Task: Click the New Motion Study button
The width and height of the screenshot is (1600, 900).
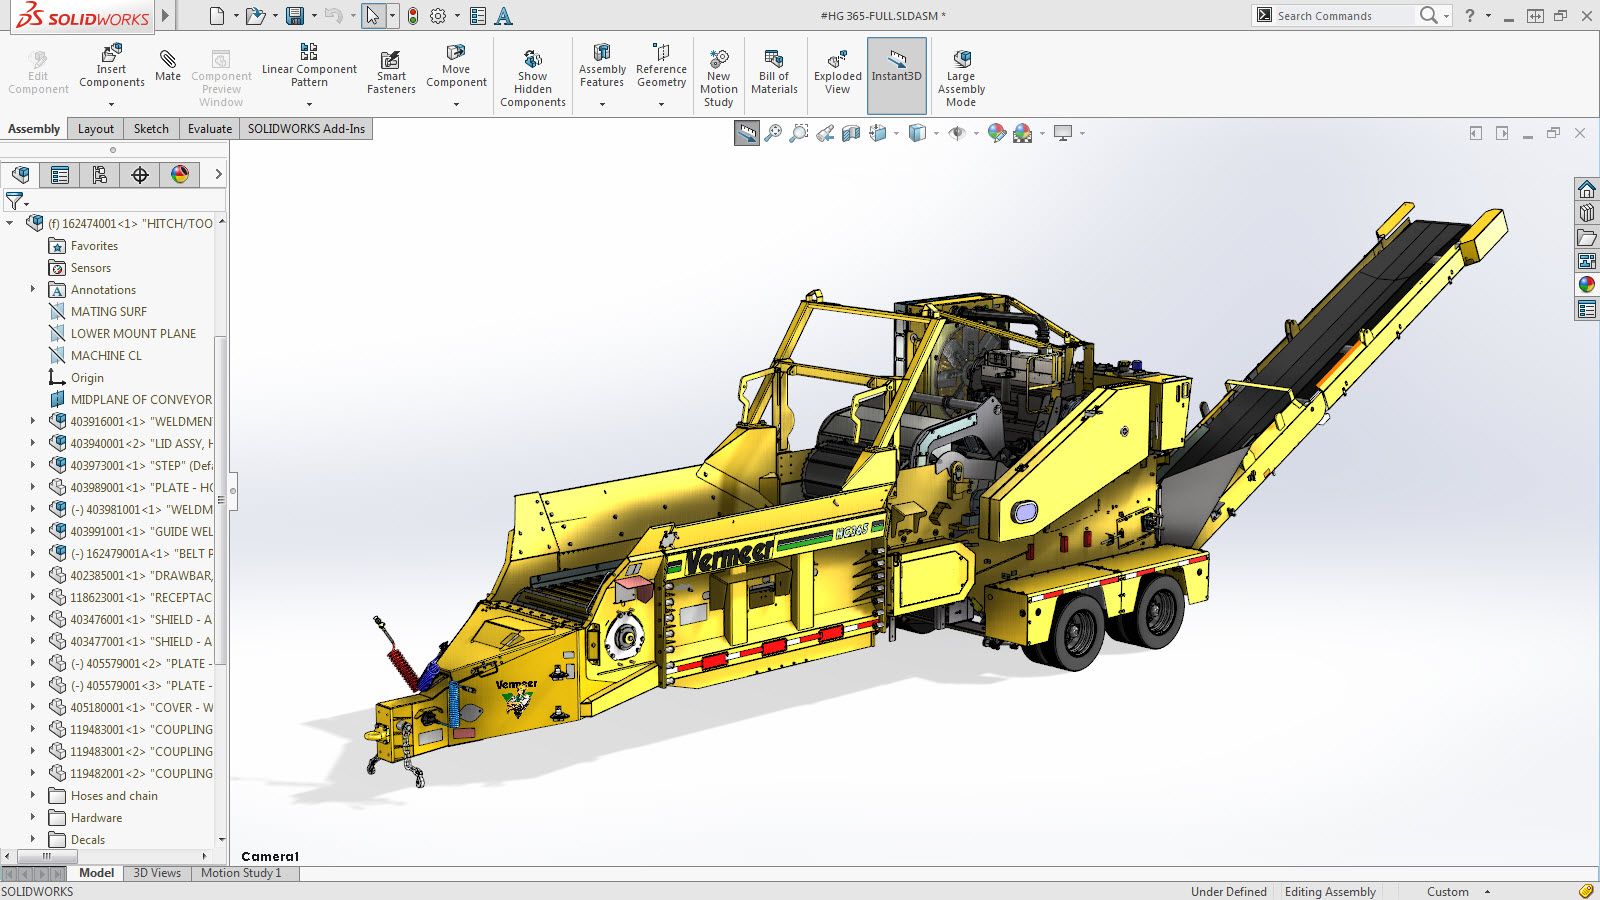Action: click(x=718, y=75)
